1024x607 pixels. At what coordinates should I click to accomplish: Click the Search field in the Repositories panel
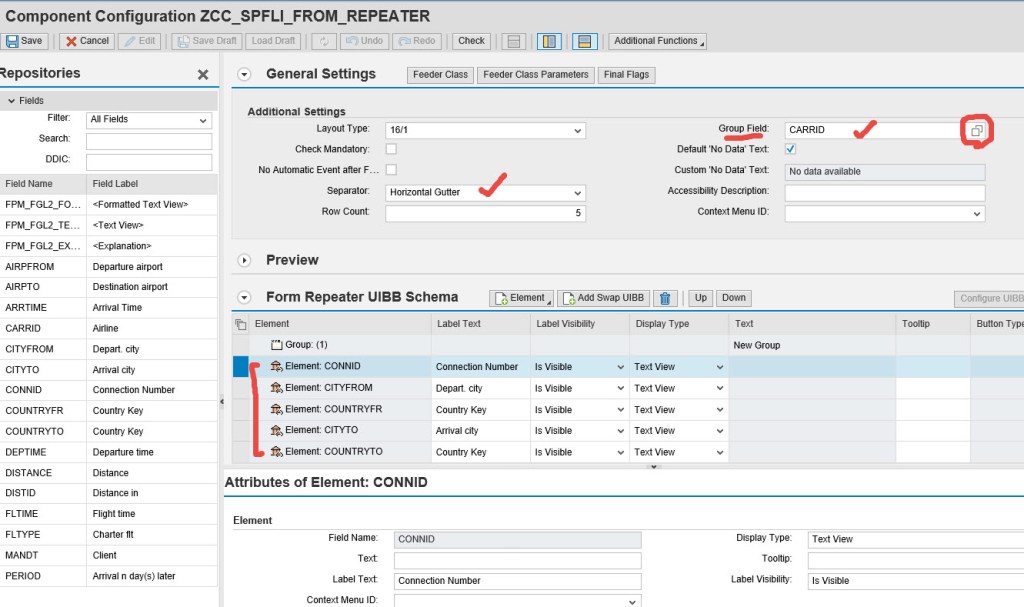click(148, 139)
